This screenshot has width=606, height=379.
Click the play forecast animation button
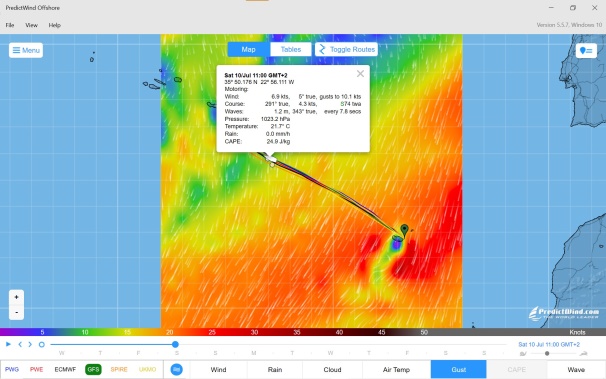(x=8, y=344)
